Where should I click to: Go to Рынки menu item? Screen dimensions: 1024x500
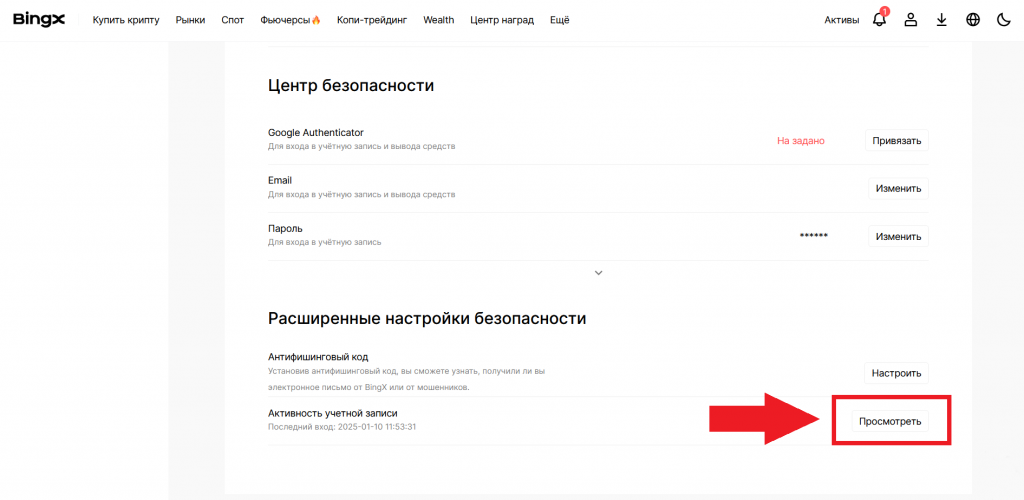pos(190,20)
